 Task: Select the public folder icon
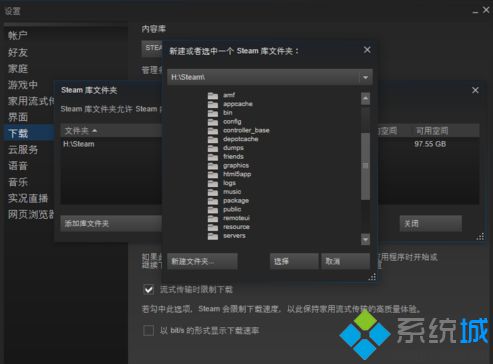[213, 210]
